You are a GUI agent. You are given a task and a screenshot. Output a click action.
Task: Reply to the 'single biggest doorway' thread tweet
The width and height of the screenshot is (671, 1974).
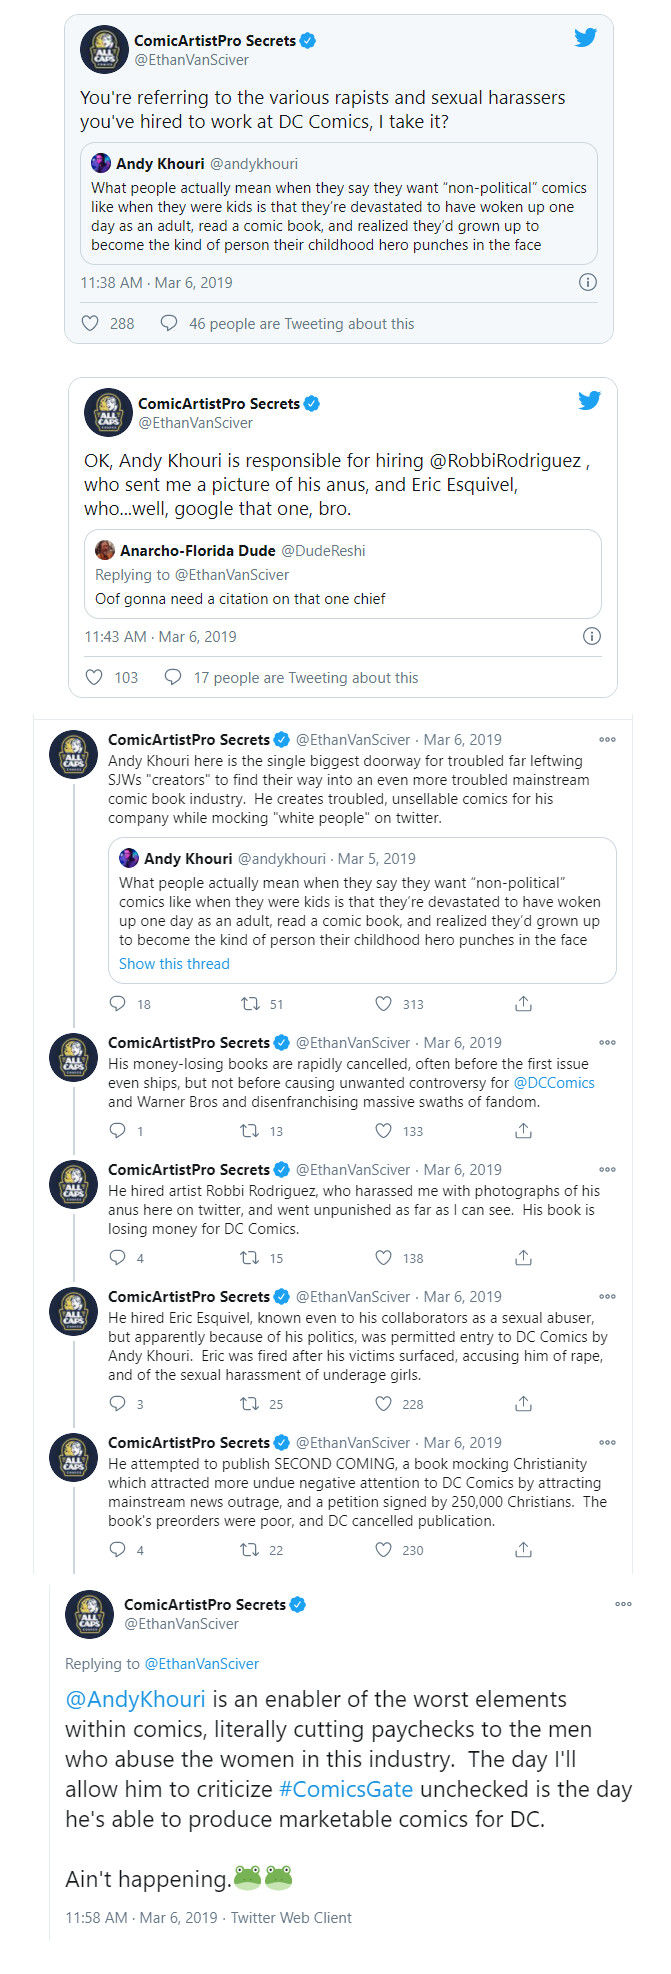click(x=119, y=1003)
